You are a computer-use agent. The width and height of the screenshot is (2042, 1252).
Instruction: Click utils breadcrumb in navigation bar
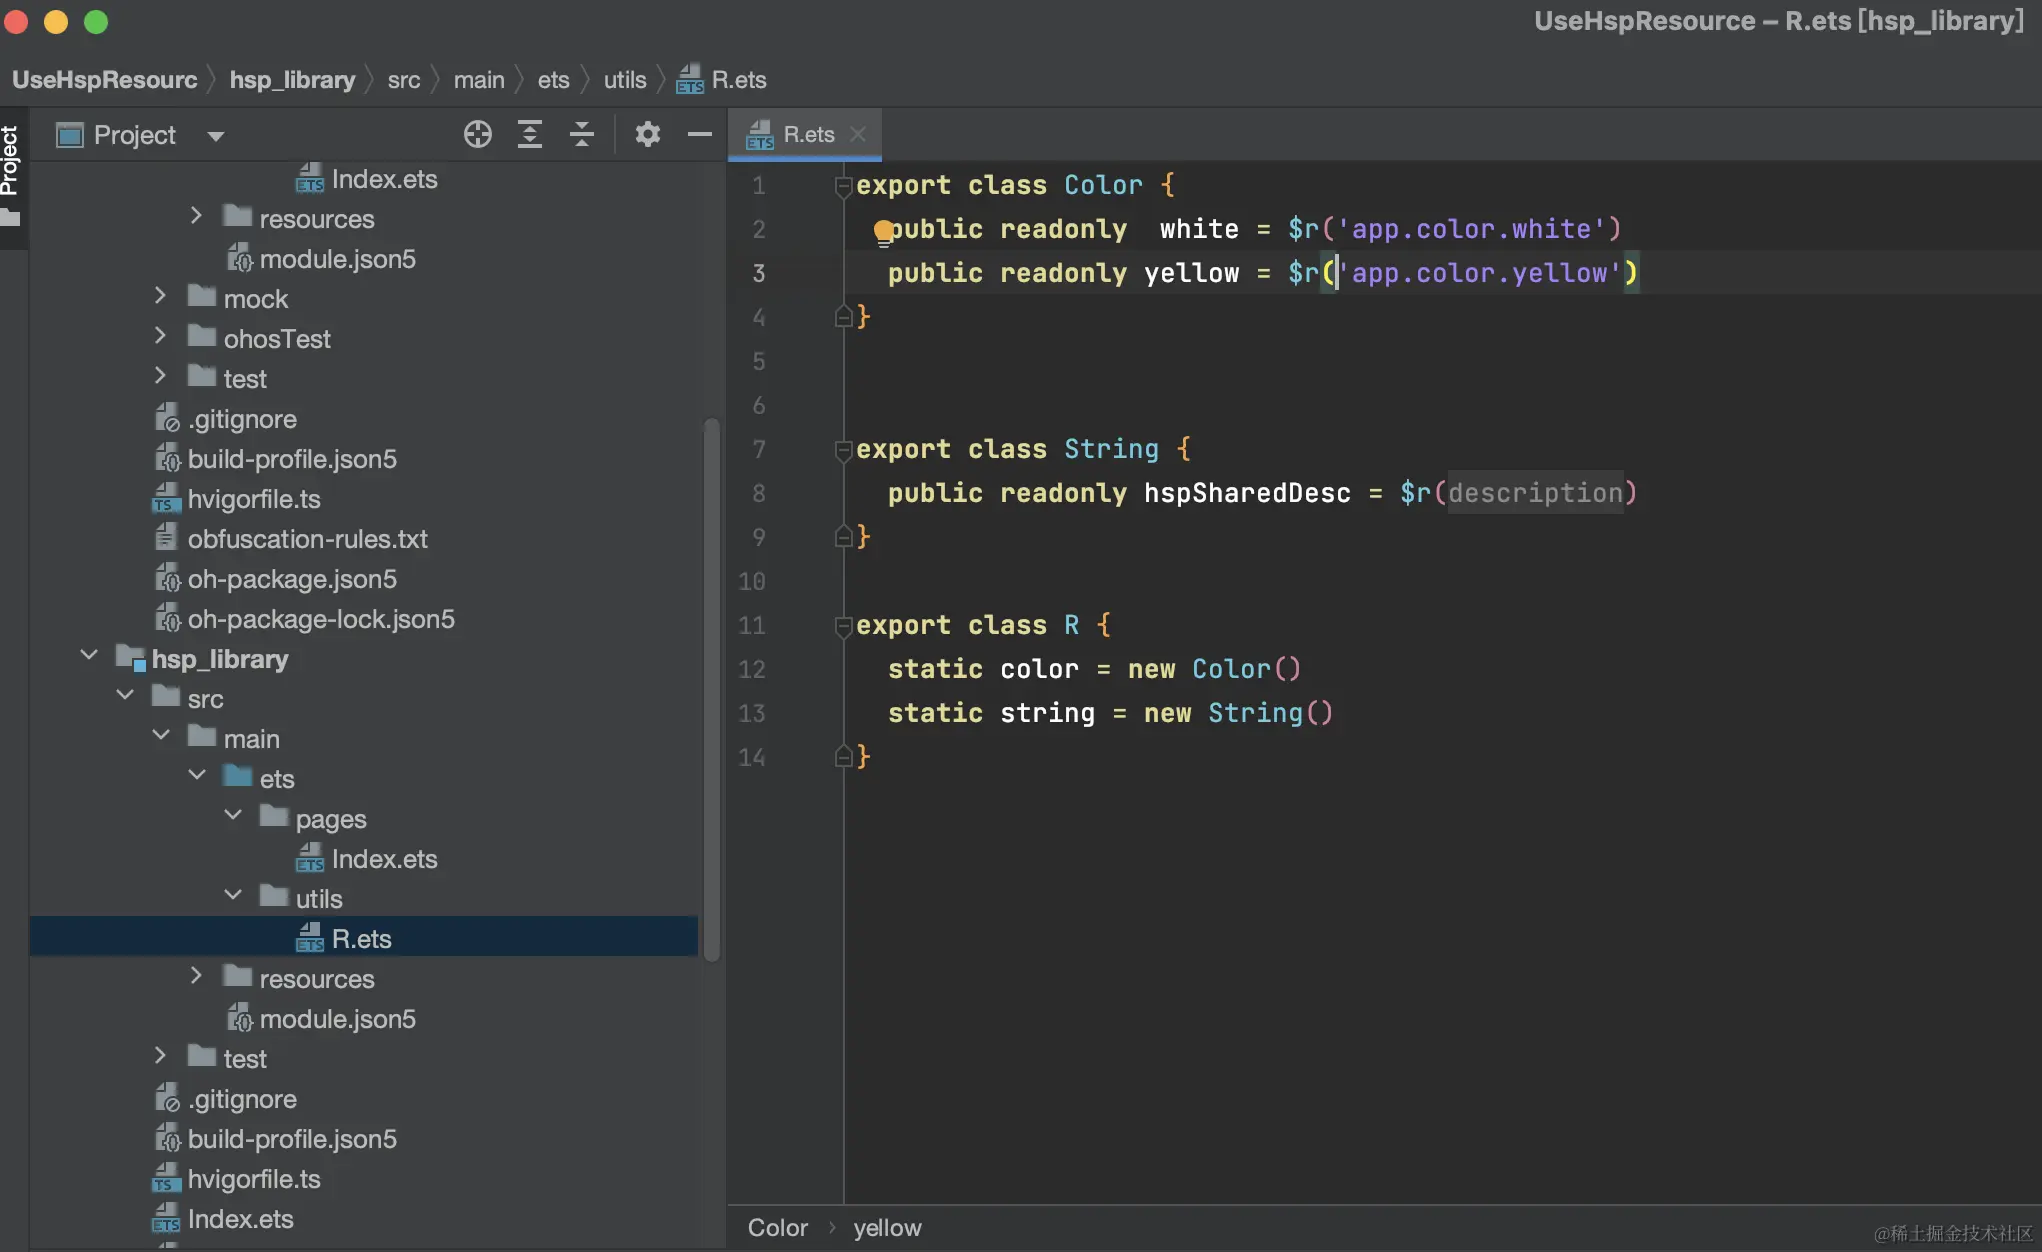click(x=625, y=80)
